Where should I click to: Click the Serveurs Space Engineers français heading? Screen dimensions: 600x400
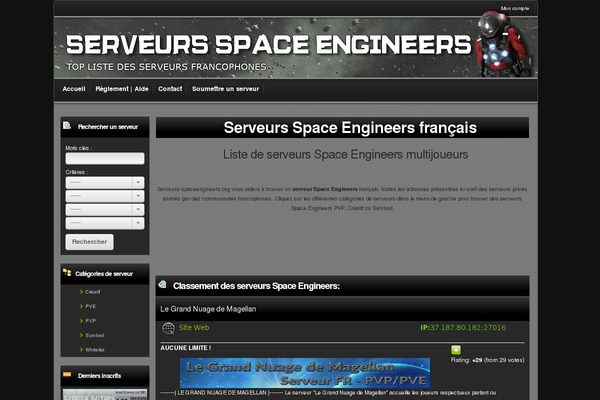pos(350,128)
